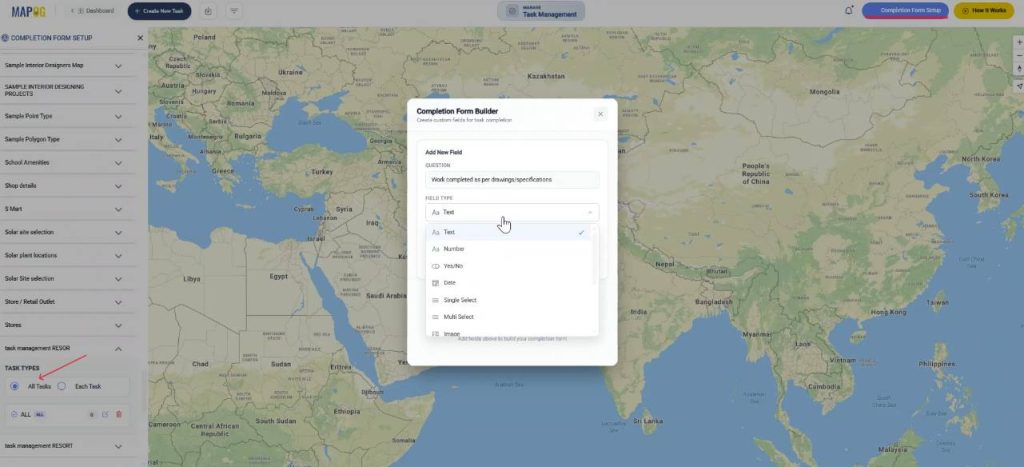Zoom out on the map
Screen dimensions: 1024x467
click(1019, 56)
